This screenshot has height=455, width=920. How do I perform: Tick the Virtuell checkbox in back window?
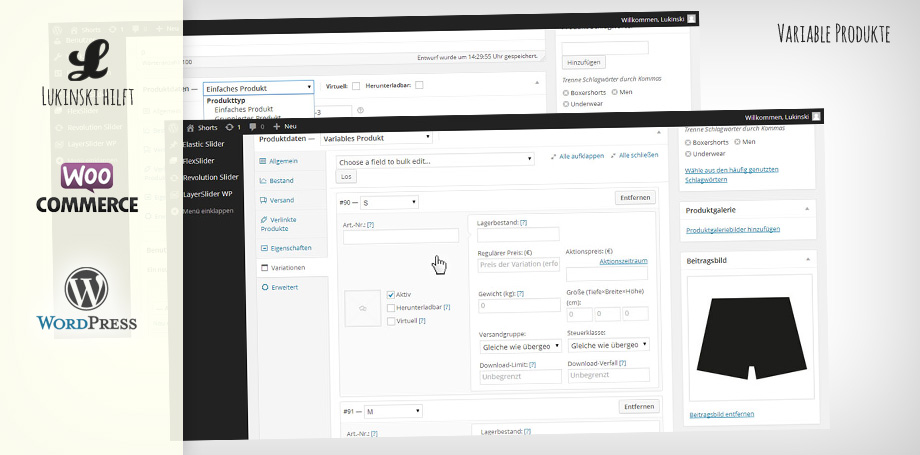(356, 86)
